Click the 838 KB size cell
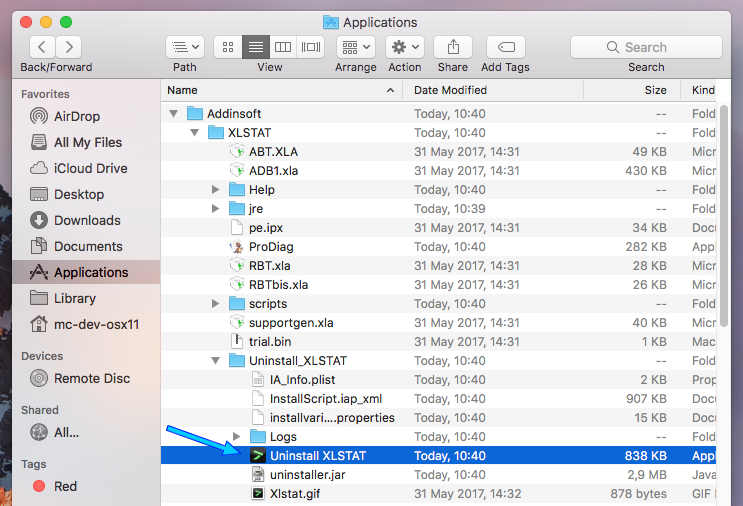This screenshot has width=743, height=506. [x=645, y=456]
